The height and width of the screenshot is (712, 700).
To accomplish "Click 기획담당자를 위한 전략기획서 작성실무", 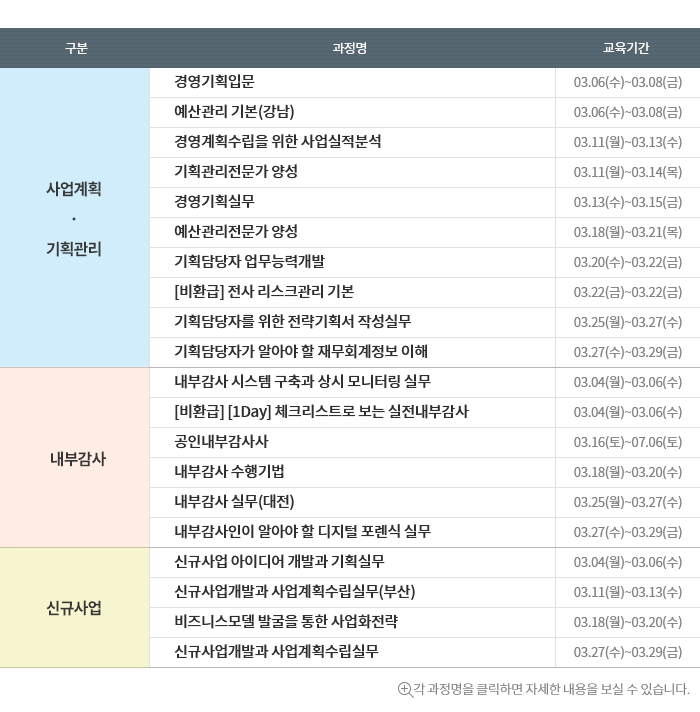I will 292,322.
